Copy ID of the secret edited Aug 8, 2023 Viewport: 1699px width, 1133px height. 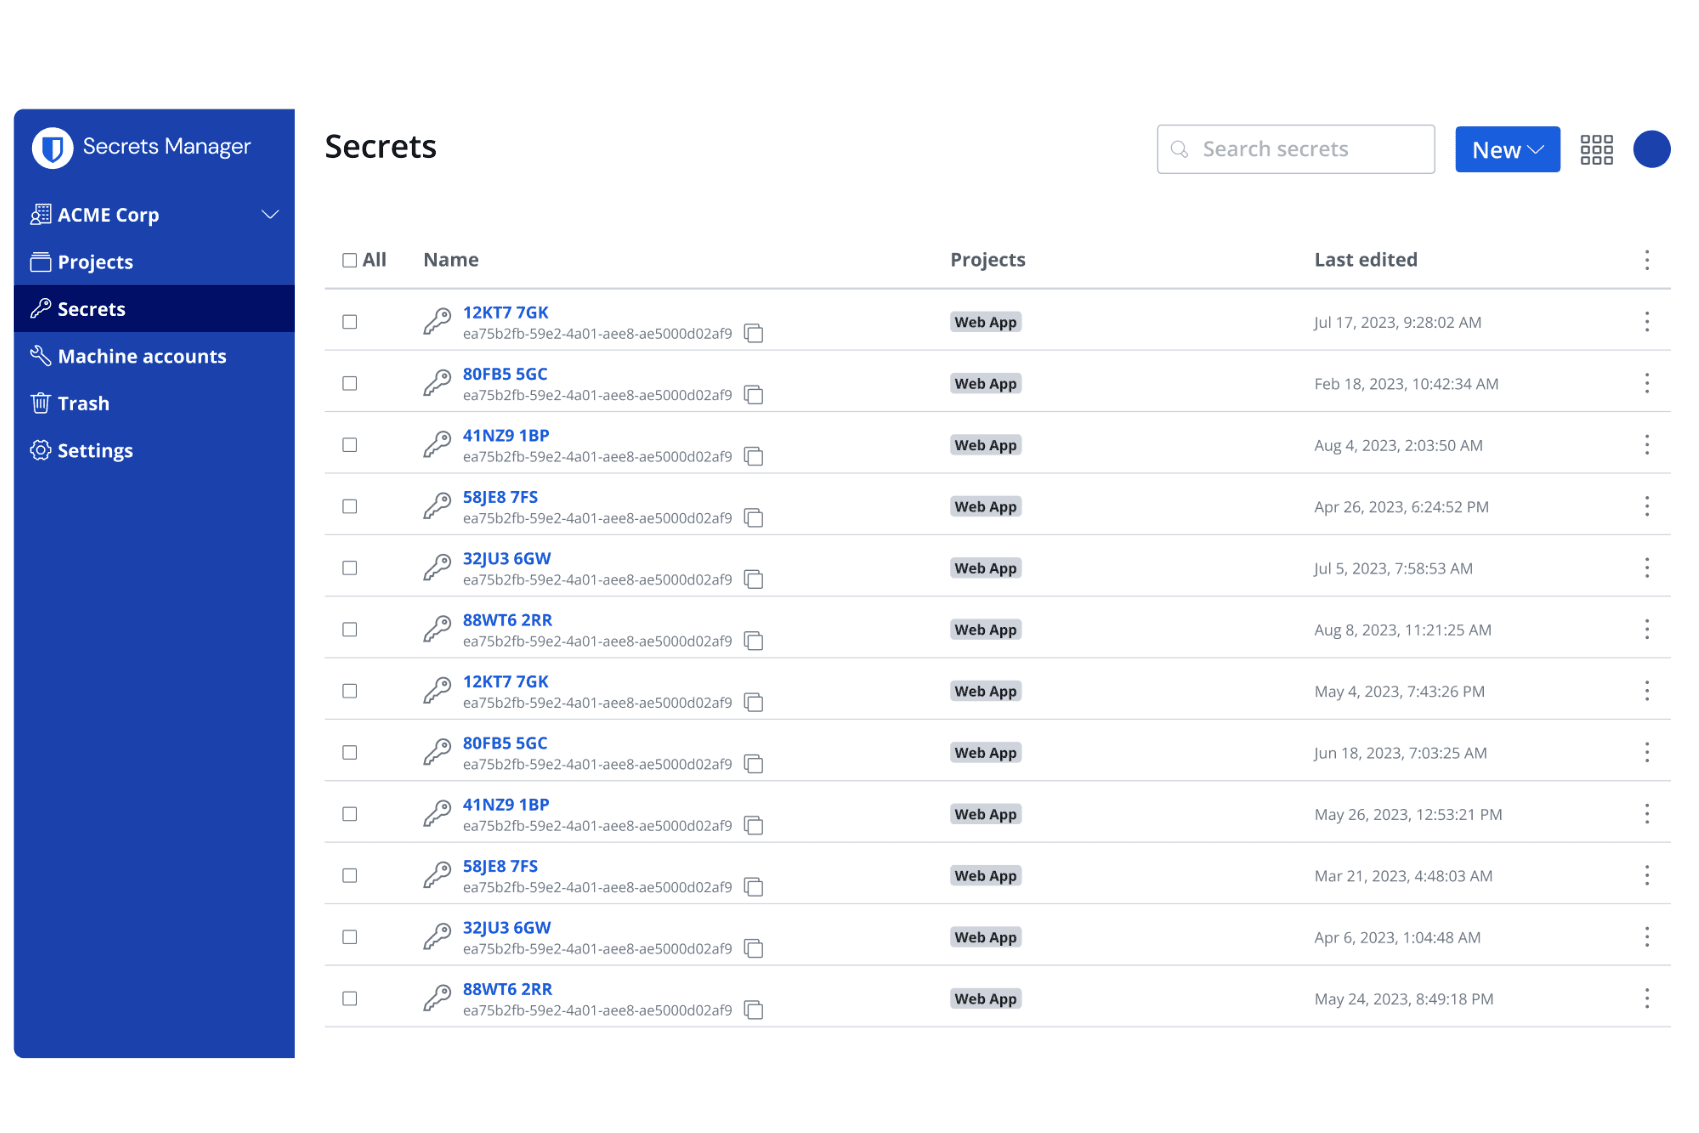coord(754,642)
